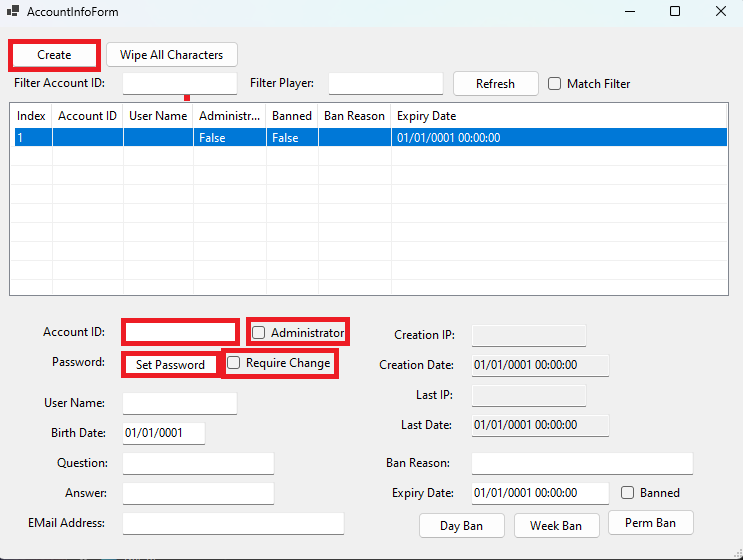Viewport: 743px width, 560px height.
Task: Click the Day Ban button
Action: point(462,526)
